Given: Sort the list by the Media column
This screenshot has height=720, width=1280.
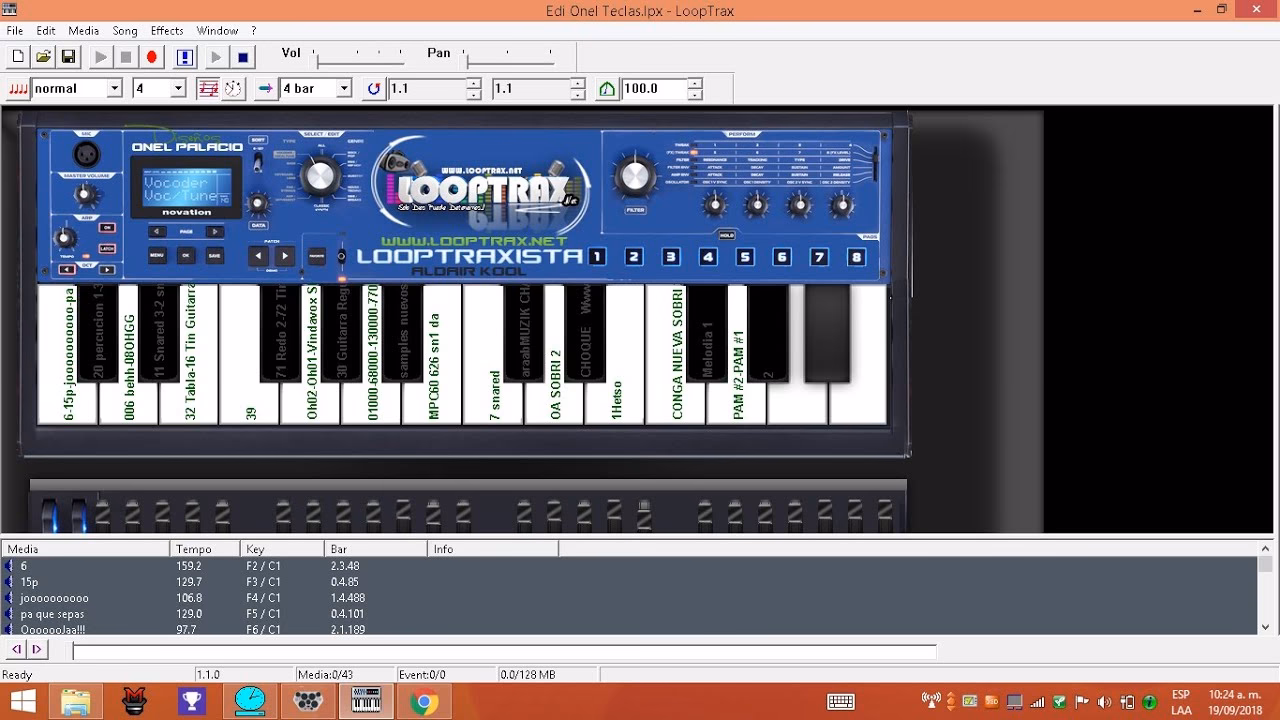Looking at the screenshot, I should [85, 549].
